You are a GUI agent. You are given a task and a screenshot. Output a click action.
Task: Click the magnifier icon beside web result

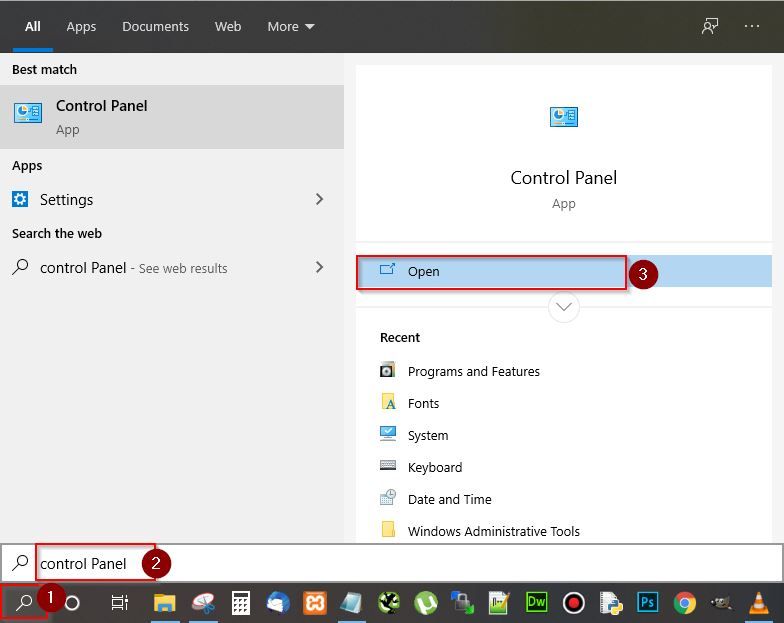pos(20,267)
